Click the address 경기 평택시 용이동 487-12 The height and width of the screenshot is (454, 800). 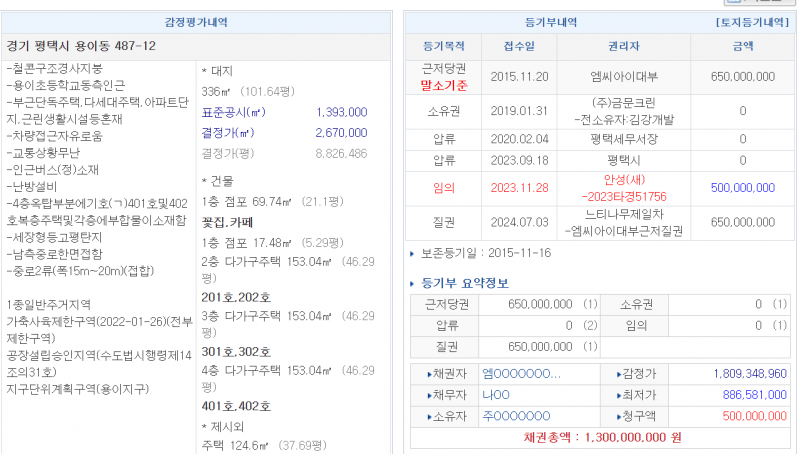tap(82, 47)
